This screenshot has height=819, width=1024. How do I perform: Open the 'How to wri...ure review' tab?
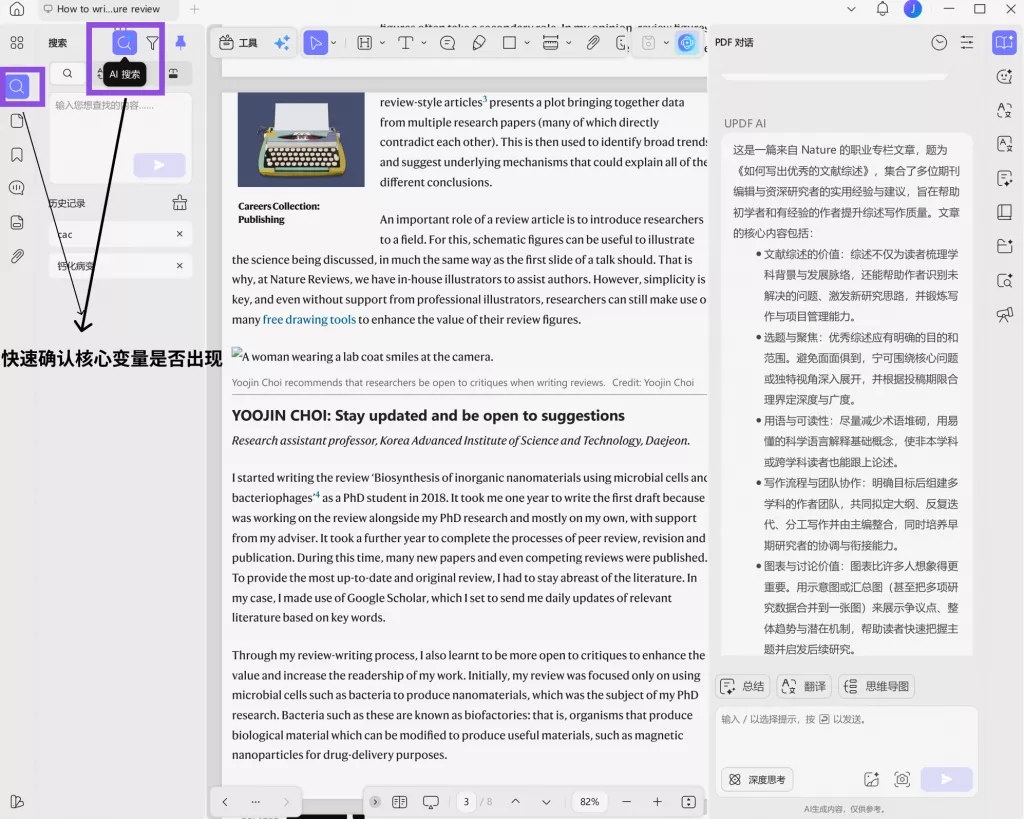(108, 9)
